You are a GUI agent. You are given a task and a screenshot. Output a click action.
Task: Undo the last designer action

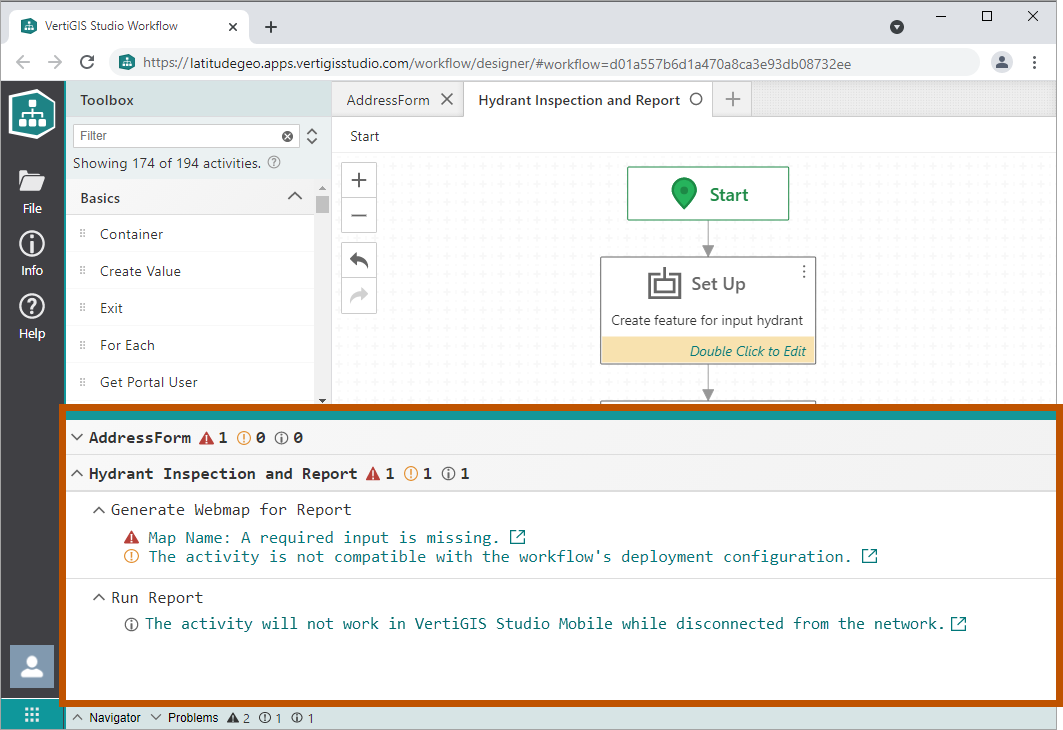coord(359,260)
